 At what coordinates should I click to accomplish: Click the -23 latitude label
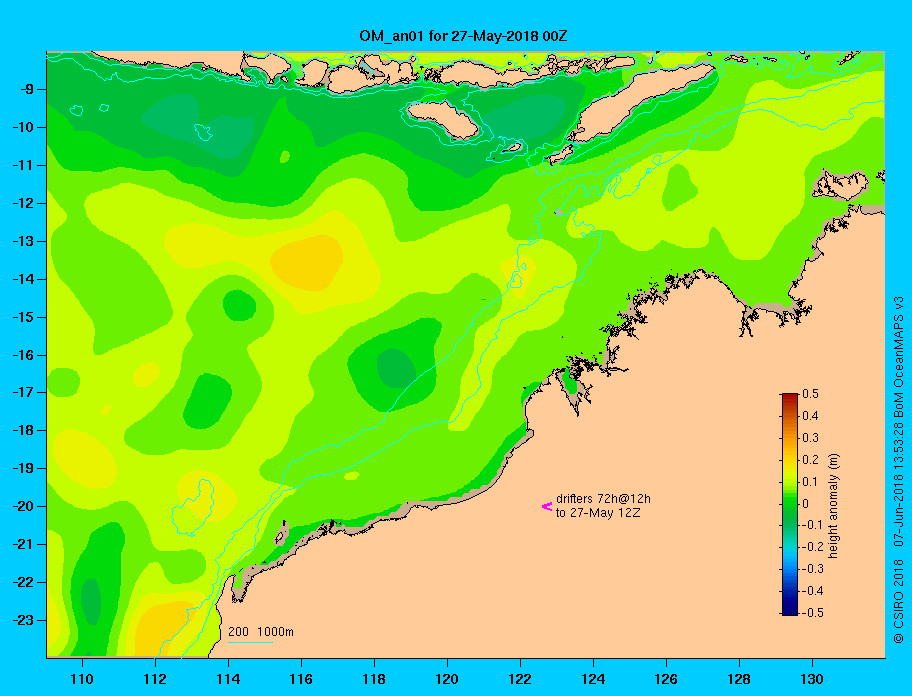tap(22, 620)
